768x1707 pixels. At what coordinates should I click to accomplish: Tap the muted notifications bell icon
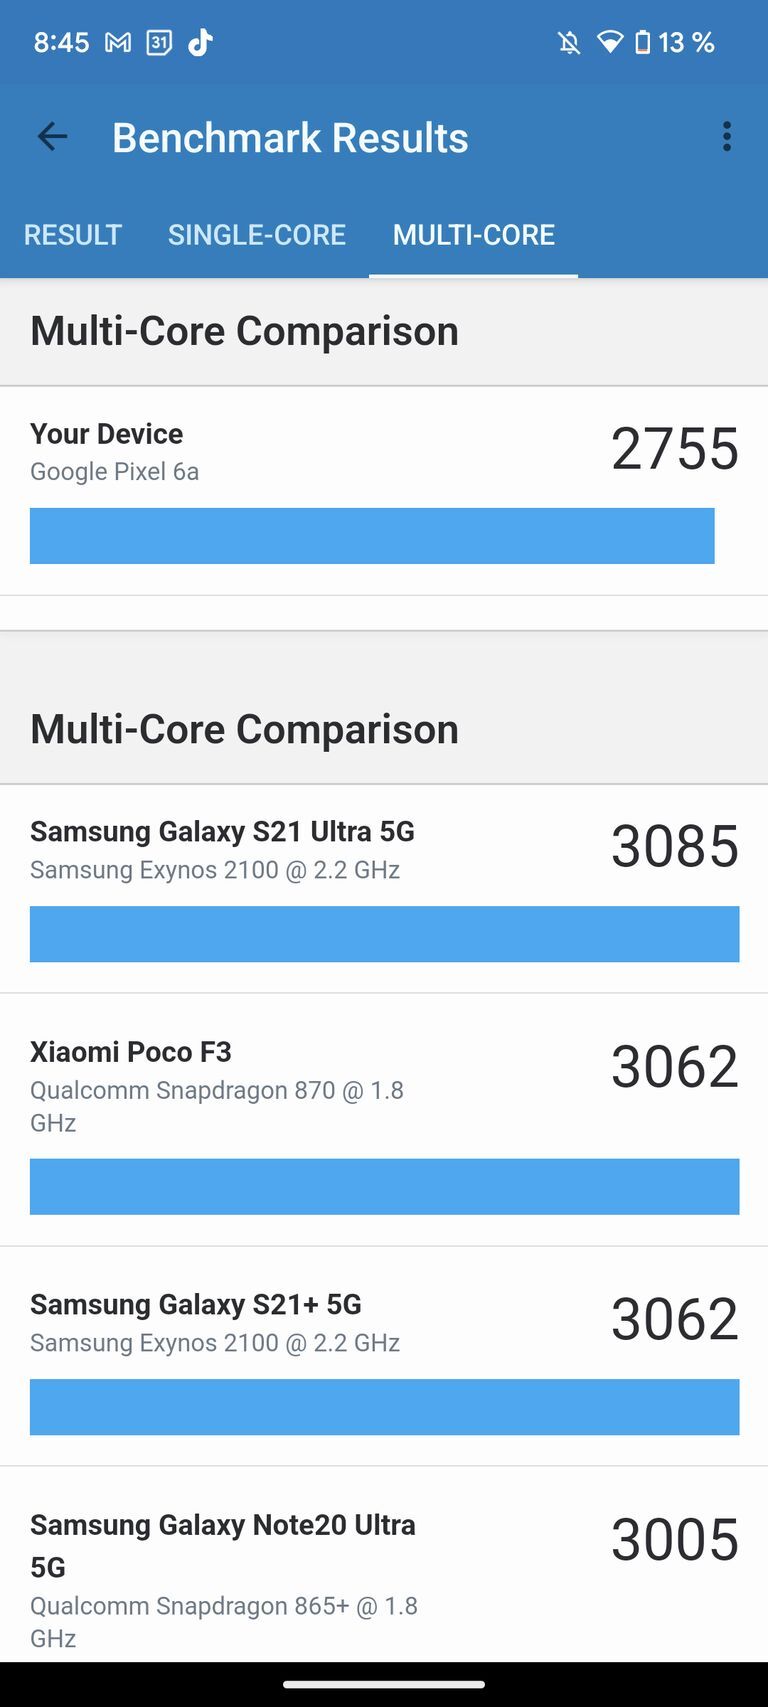566,42
